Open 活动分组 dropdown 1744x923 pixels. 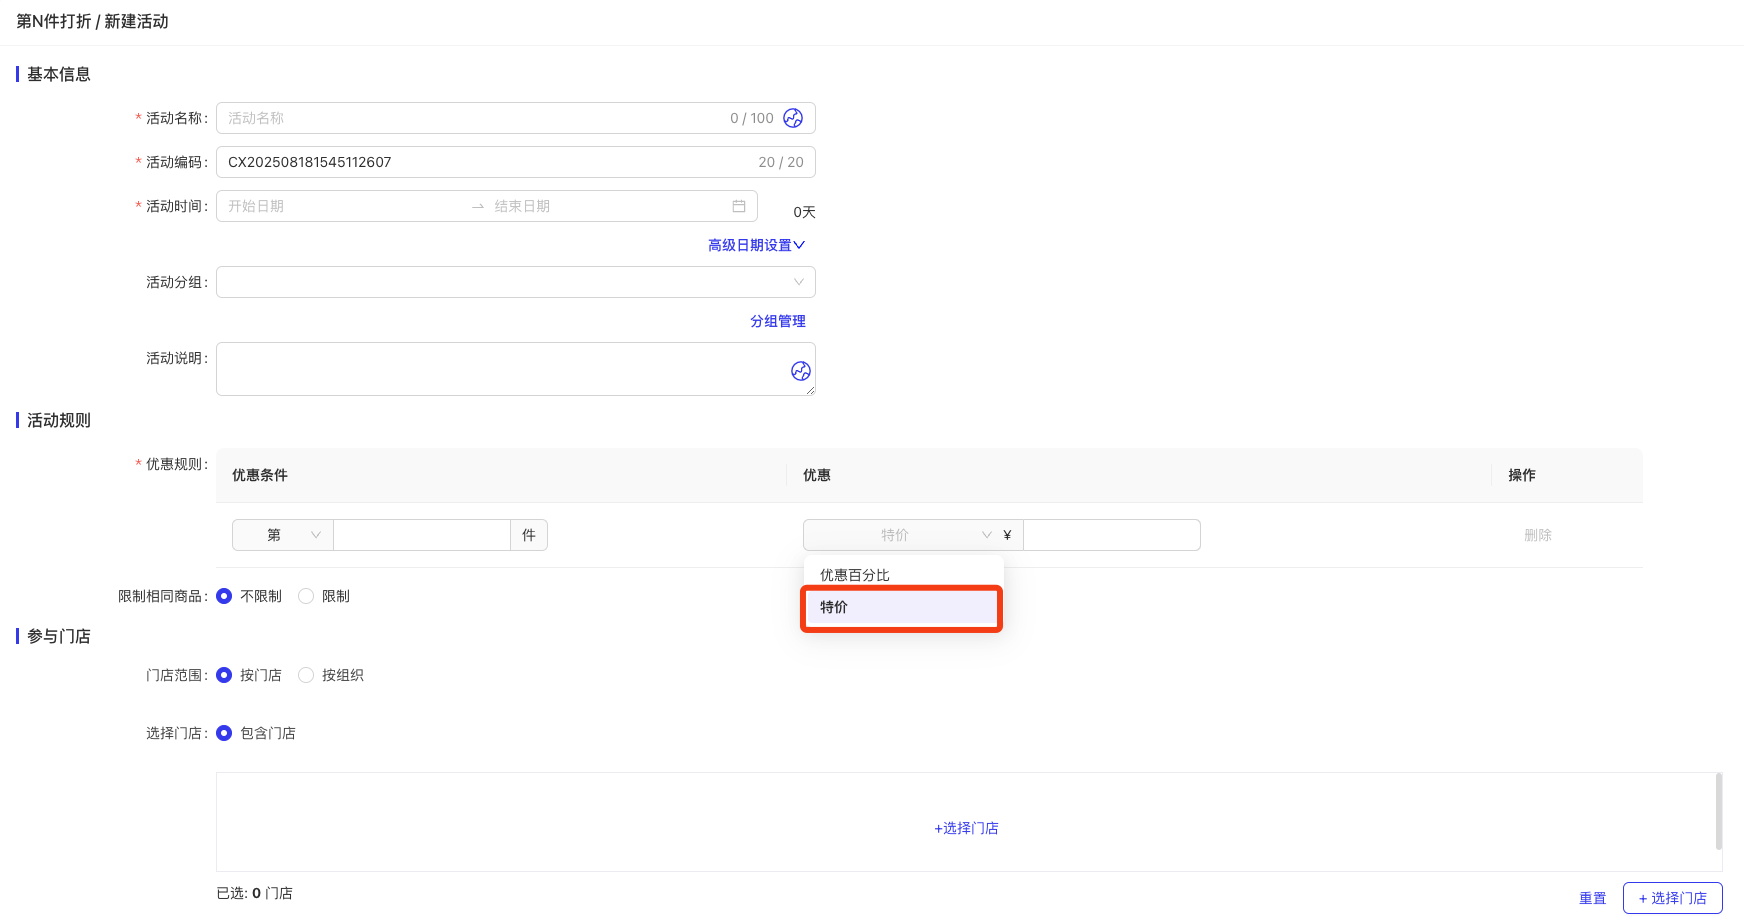coord(515,282)
